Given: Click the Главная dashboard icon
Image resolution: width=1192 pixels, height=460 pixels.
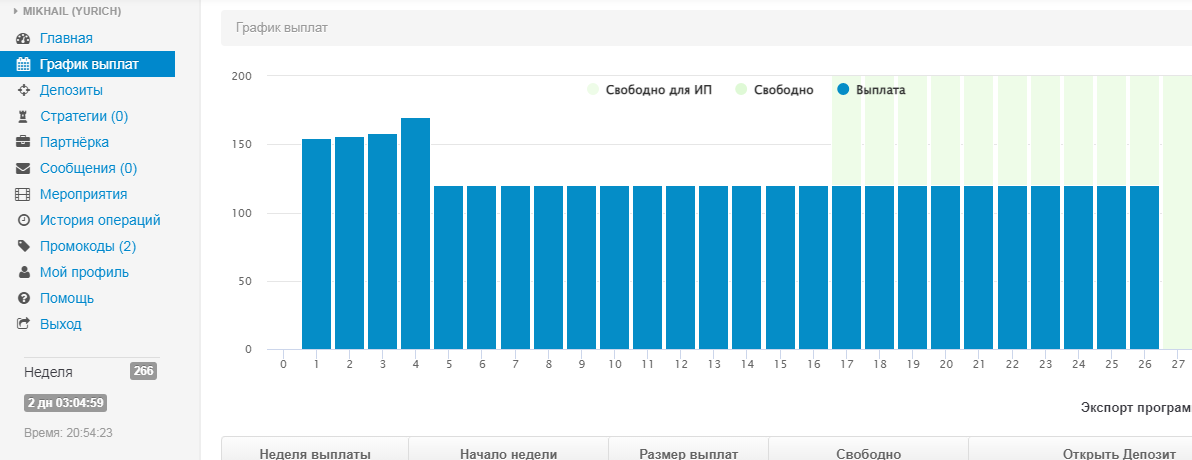Looking at the screenshot, I should (x=24, y=39).
